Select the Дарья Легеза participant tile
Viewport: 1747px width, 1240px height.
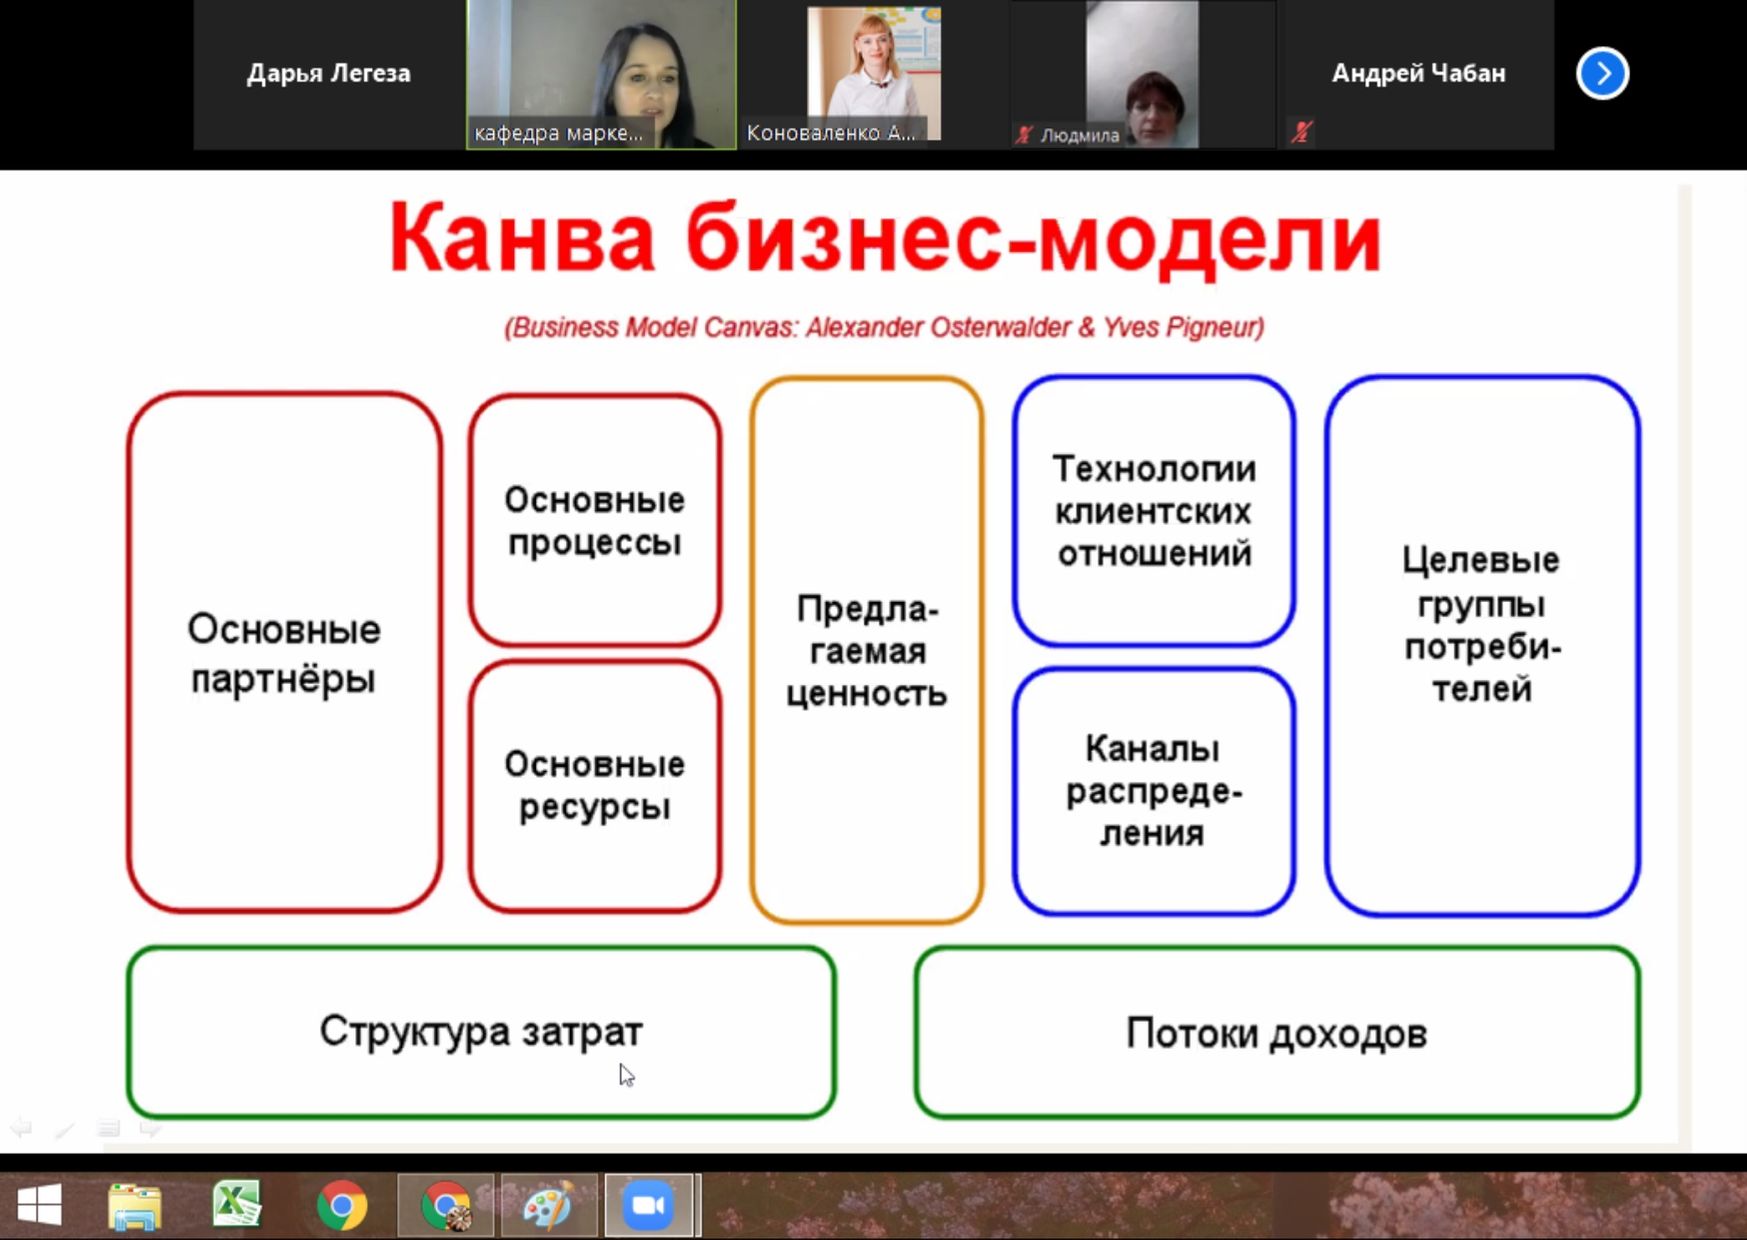[329, 74]
